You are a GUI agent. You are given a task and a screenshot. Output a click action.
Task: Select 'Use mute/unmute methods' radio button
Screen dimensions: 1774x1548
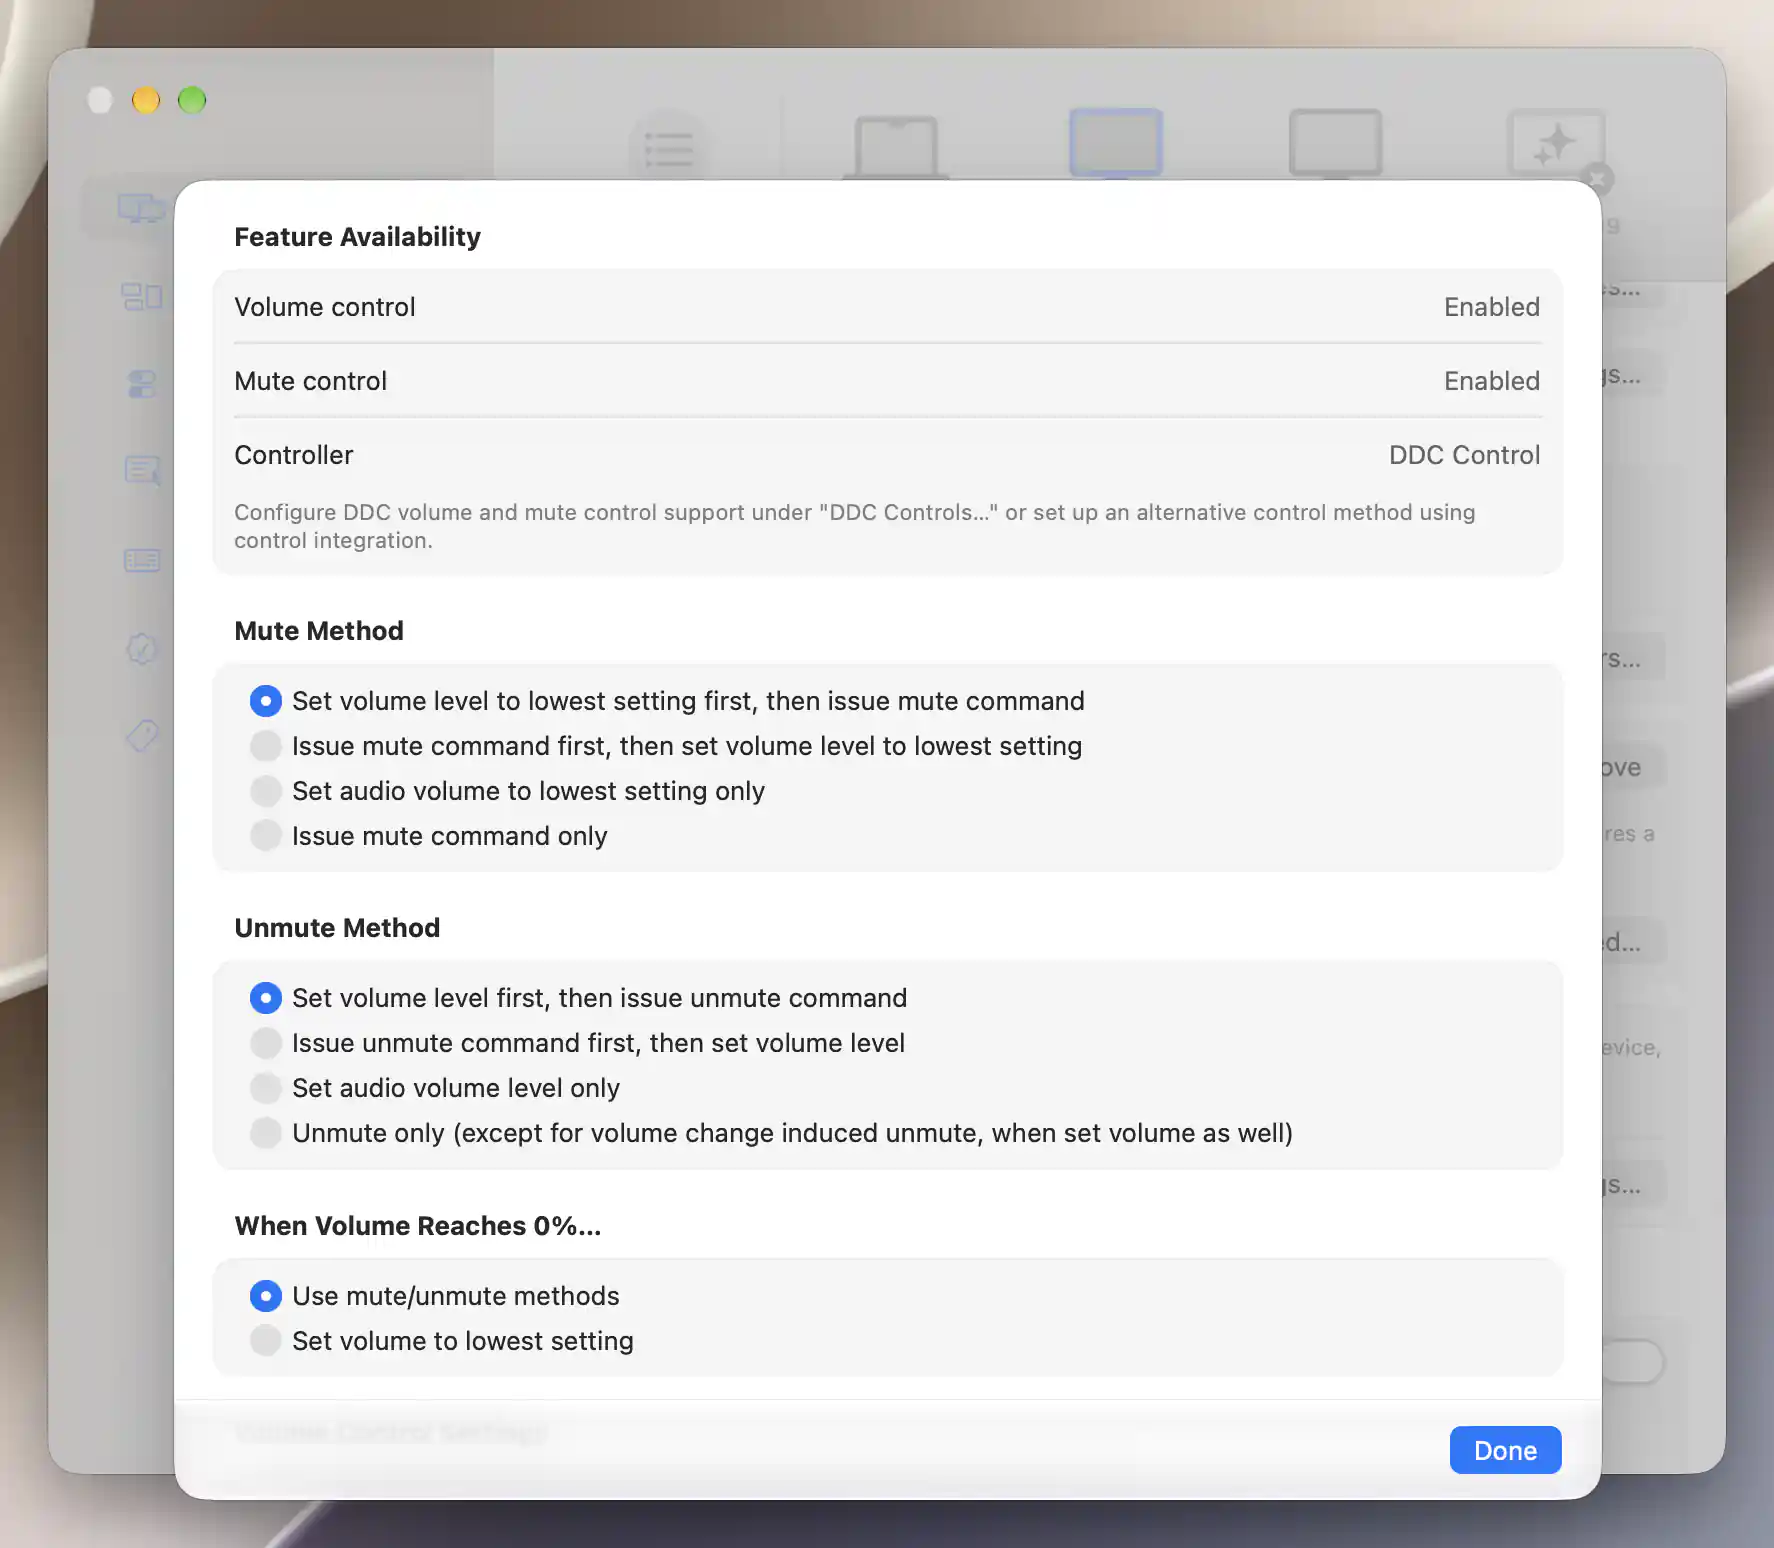(266, 1296)
